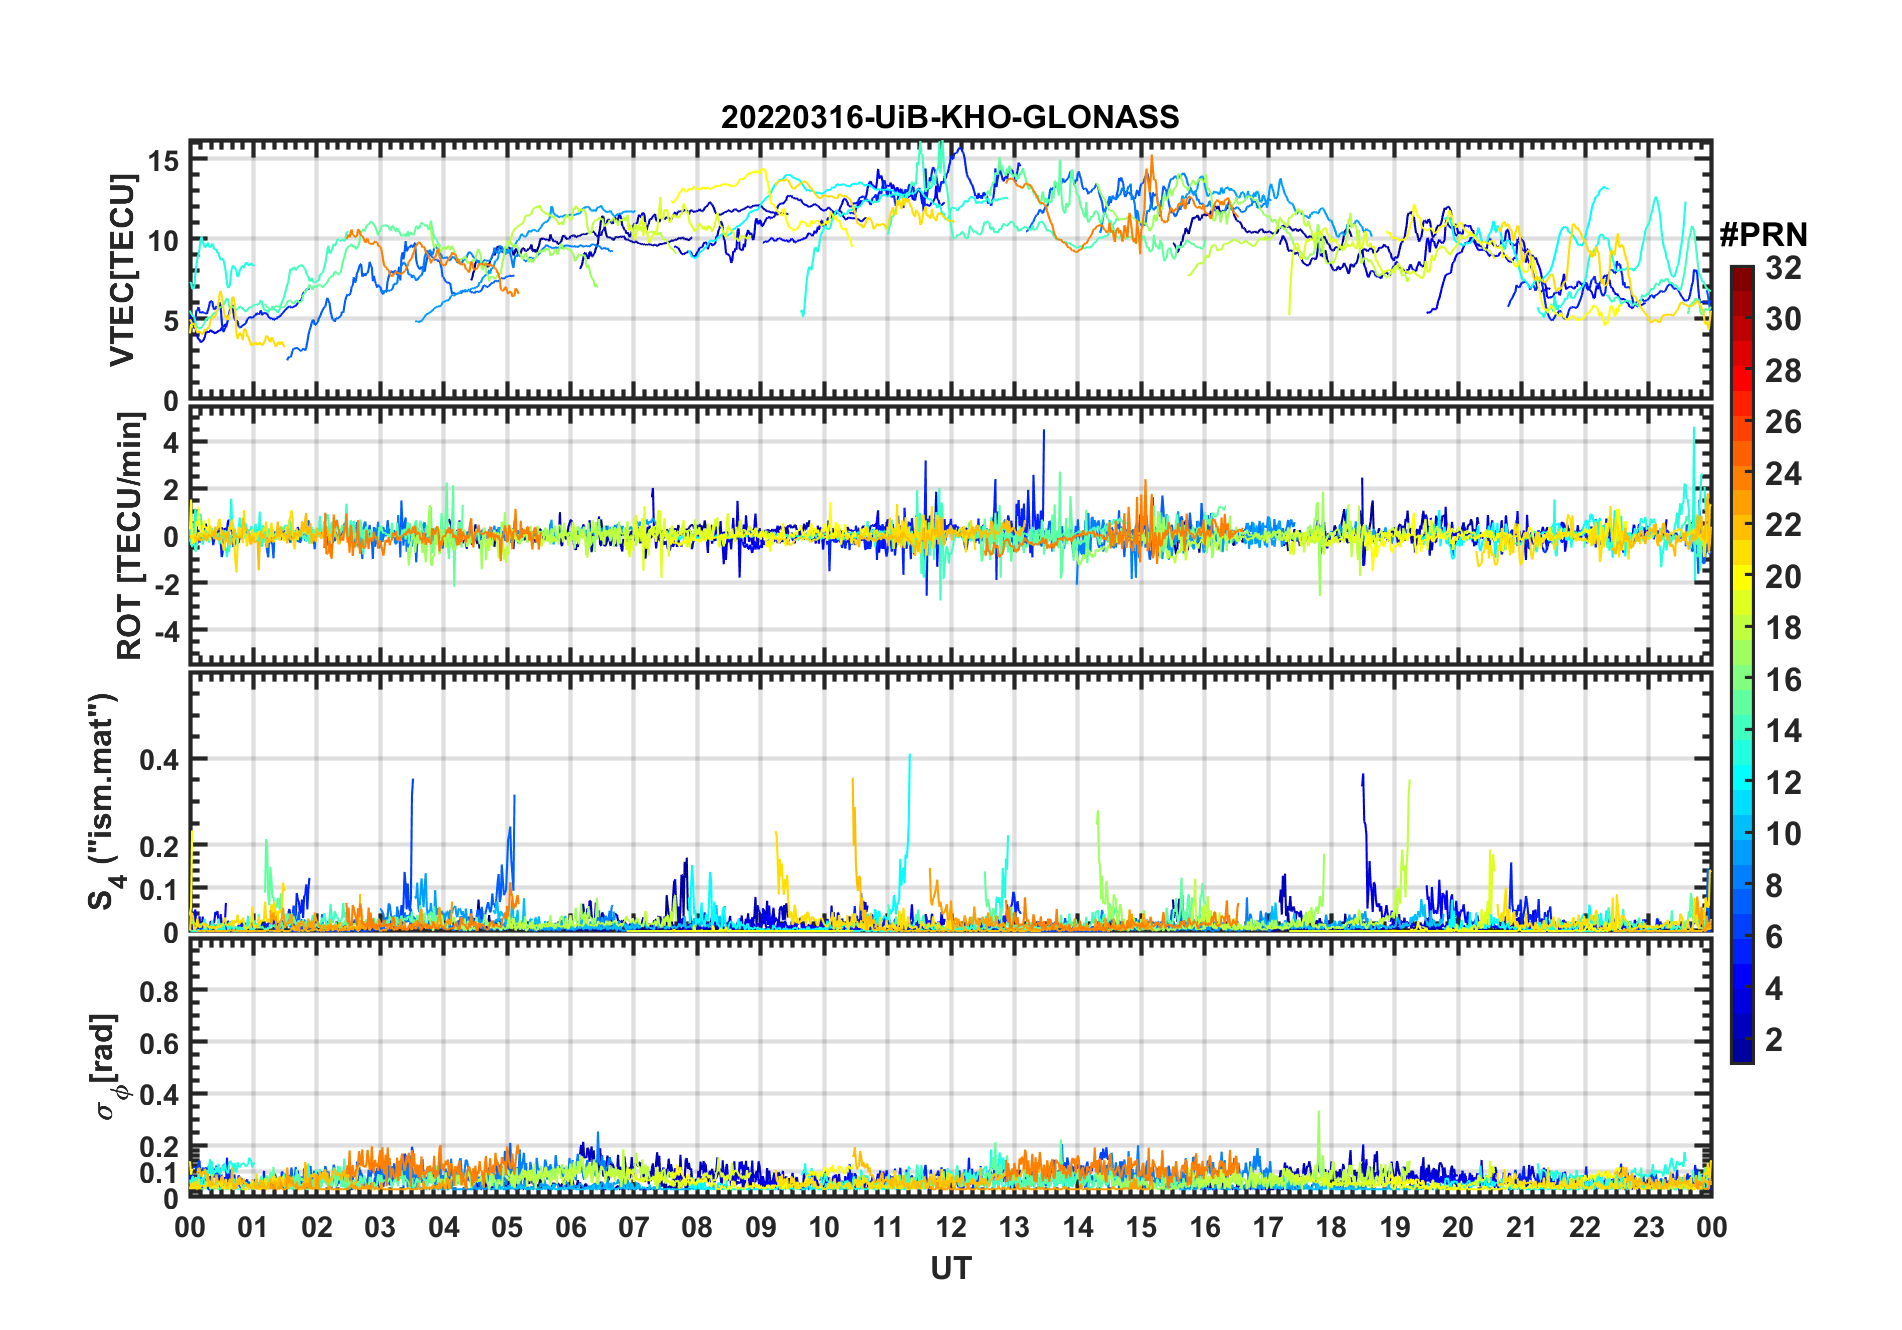Click the sigma phi [rad] axis label

click(x=108, y=1067)
